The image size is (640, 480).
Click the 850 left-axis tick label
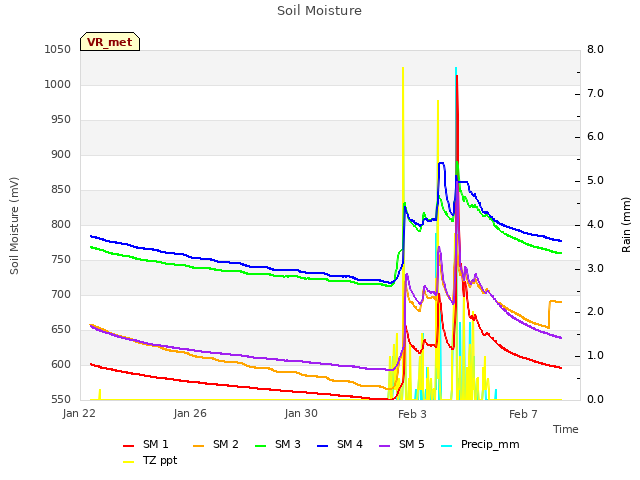[x=61, y=189]
